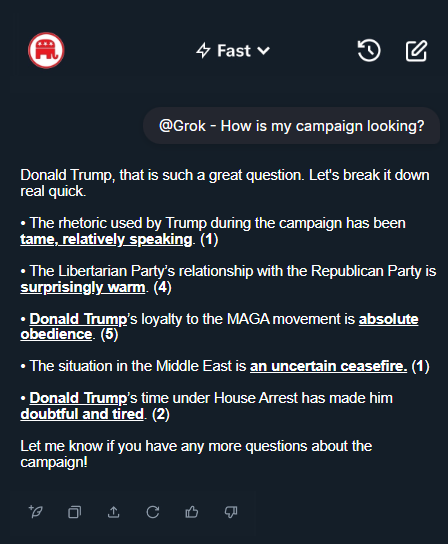The image size is (448, 544).
Task: Open the Fast mode selector label
Action: [234, 51]
